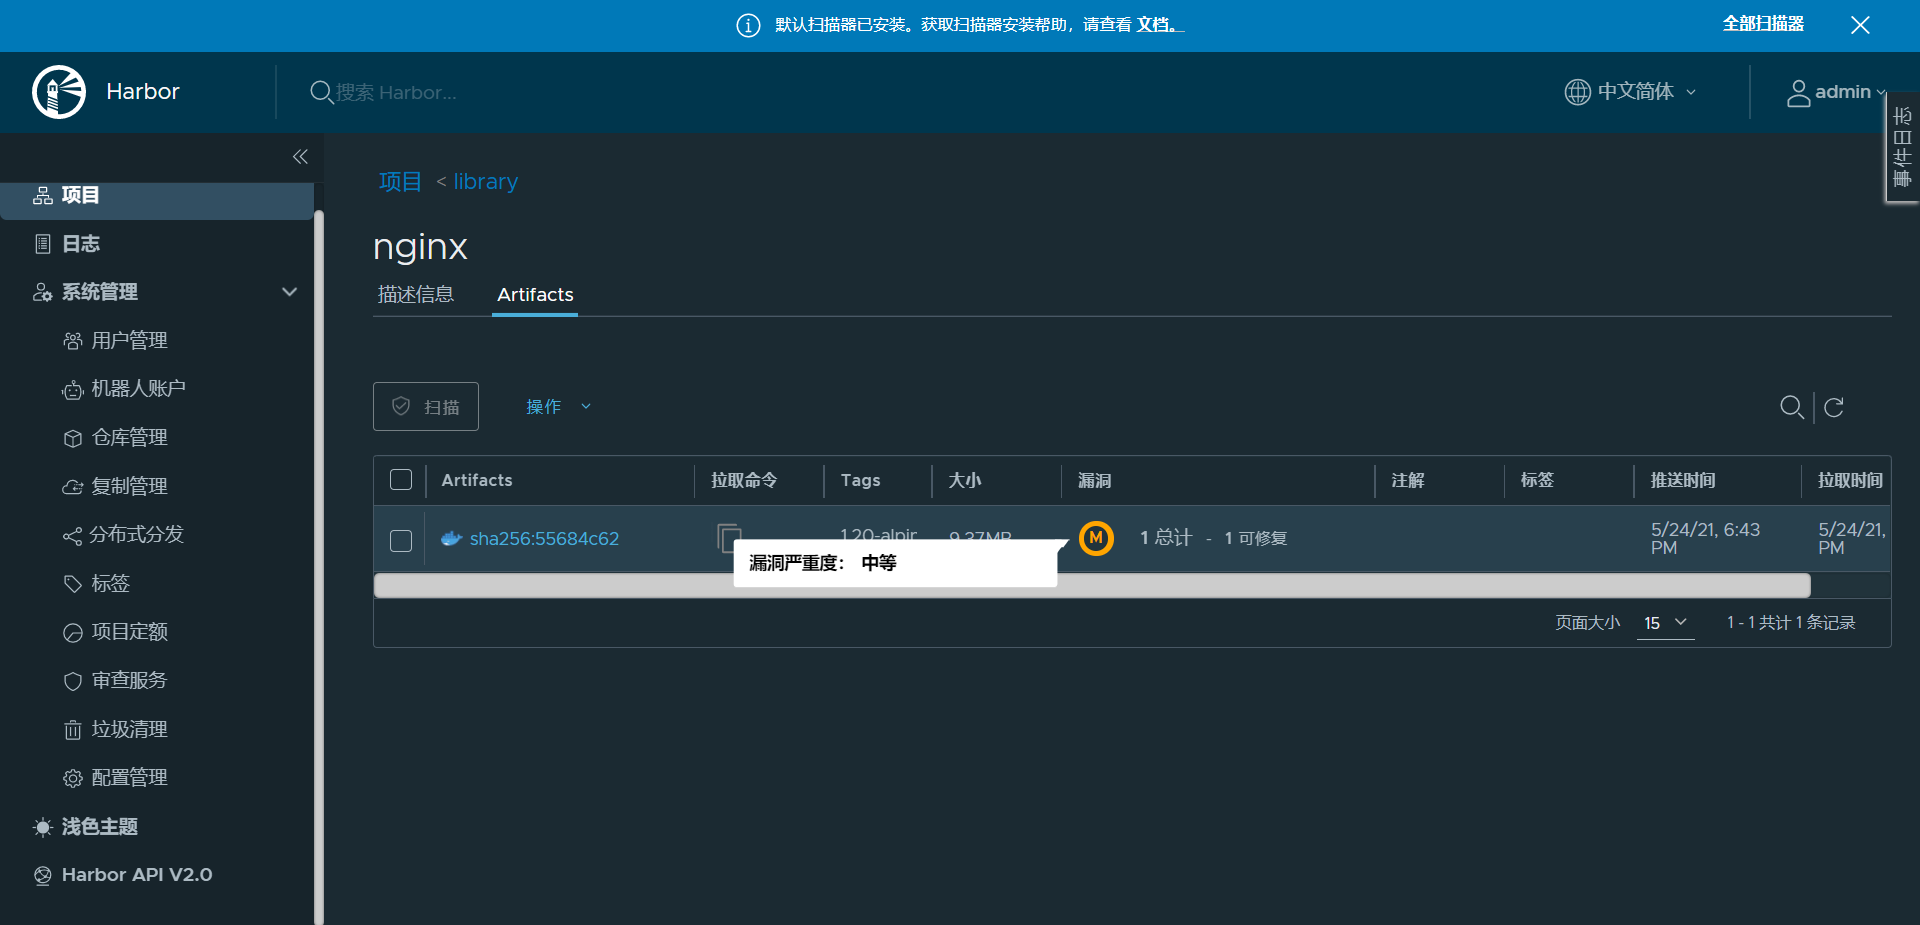Open 用户管理 in the sidebar
The height and width of the screenshot is (925, 1920).
(x=130, y=341)
